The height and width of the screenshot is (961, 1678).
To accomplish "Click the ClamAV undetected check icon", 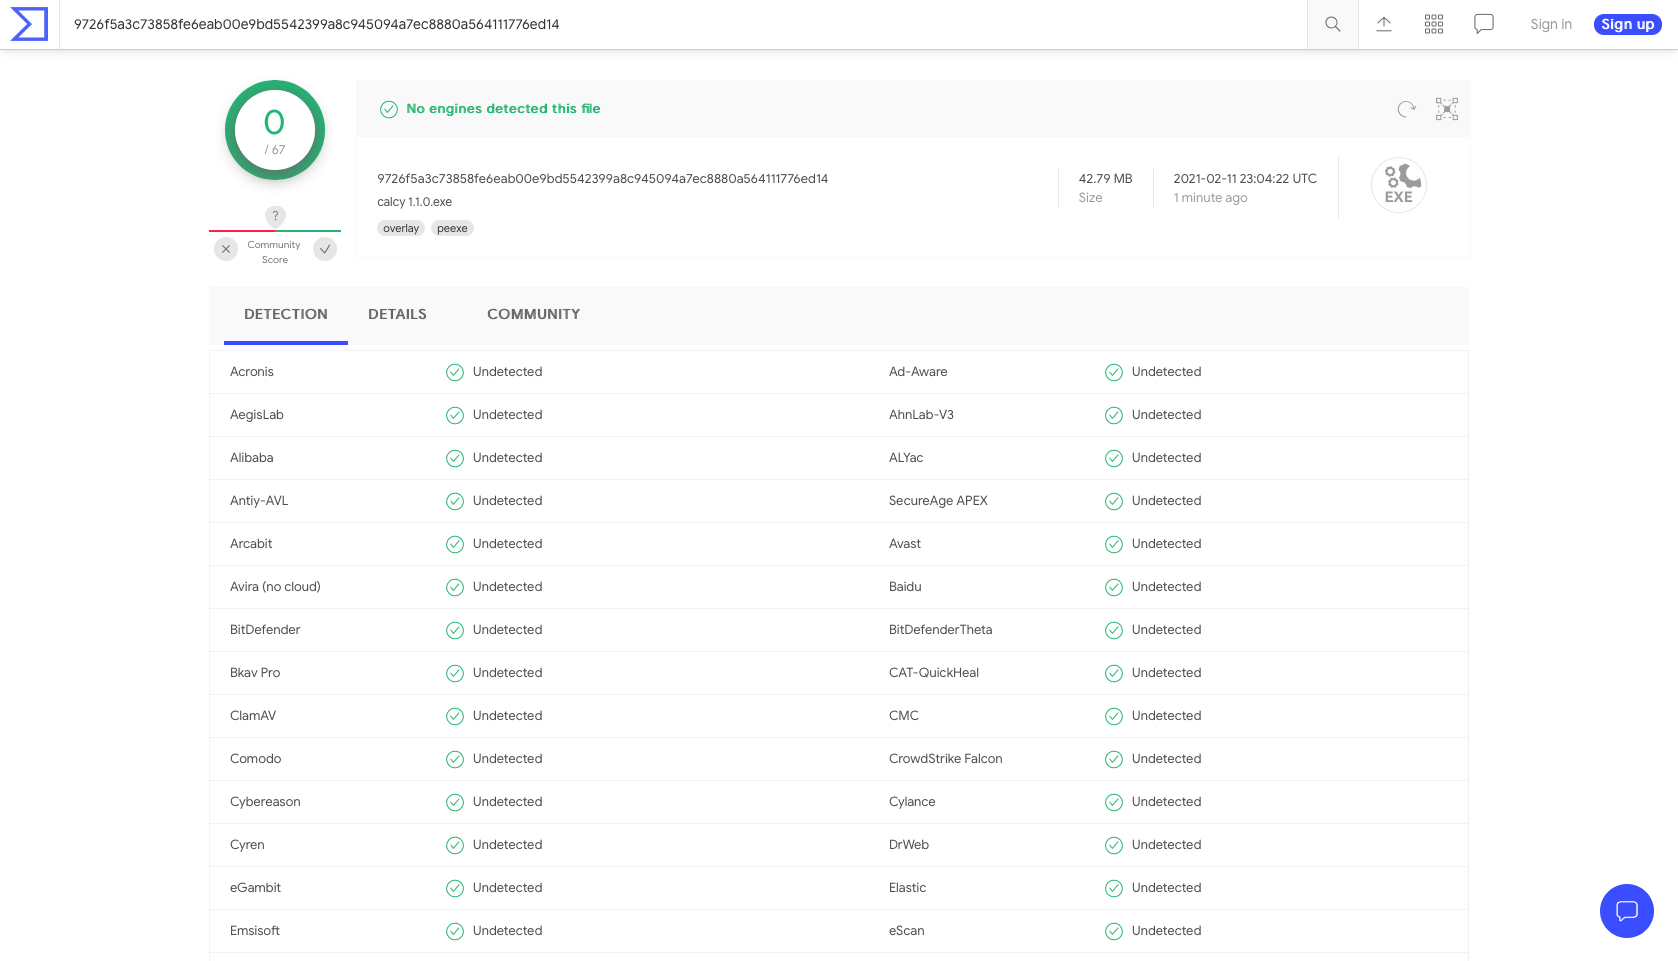I will [x=455, y=716].
